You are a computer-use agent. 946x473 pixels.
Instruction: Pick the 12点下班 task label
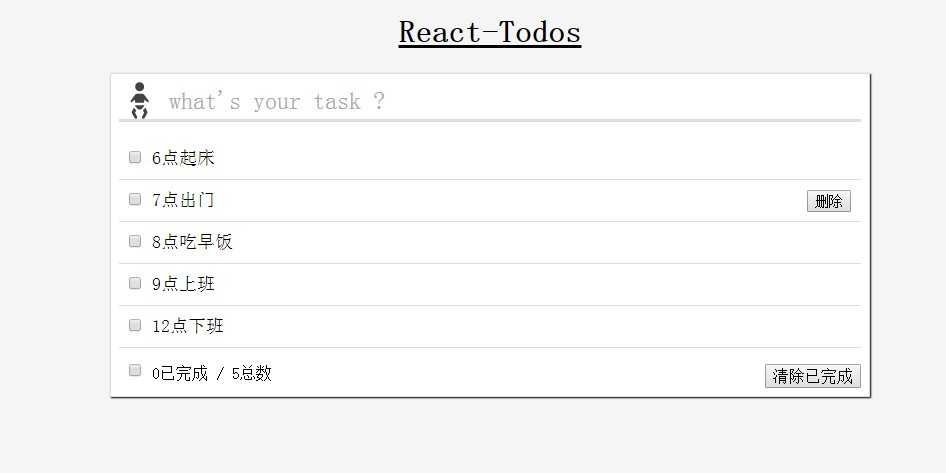point(187,326)
